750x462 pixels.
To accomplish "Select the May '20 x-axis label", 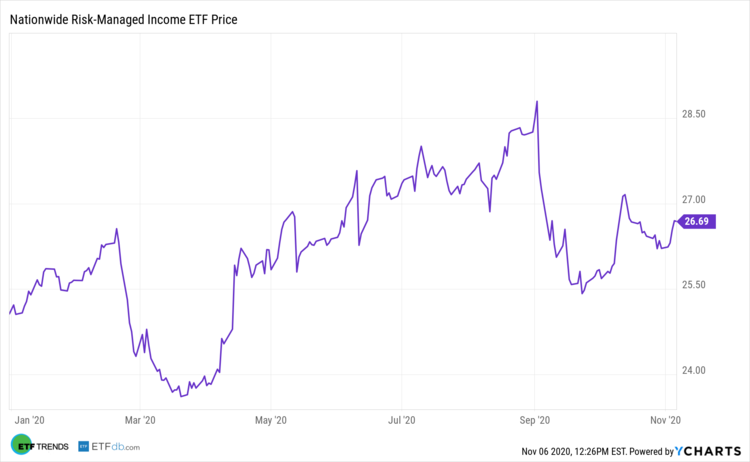I will coord(273,420).
